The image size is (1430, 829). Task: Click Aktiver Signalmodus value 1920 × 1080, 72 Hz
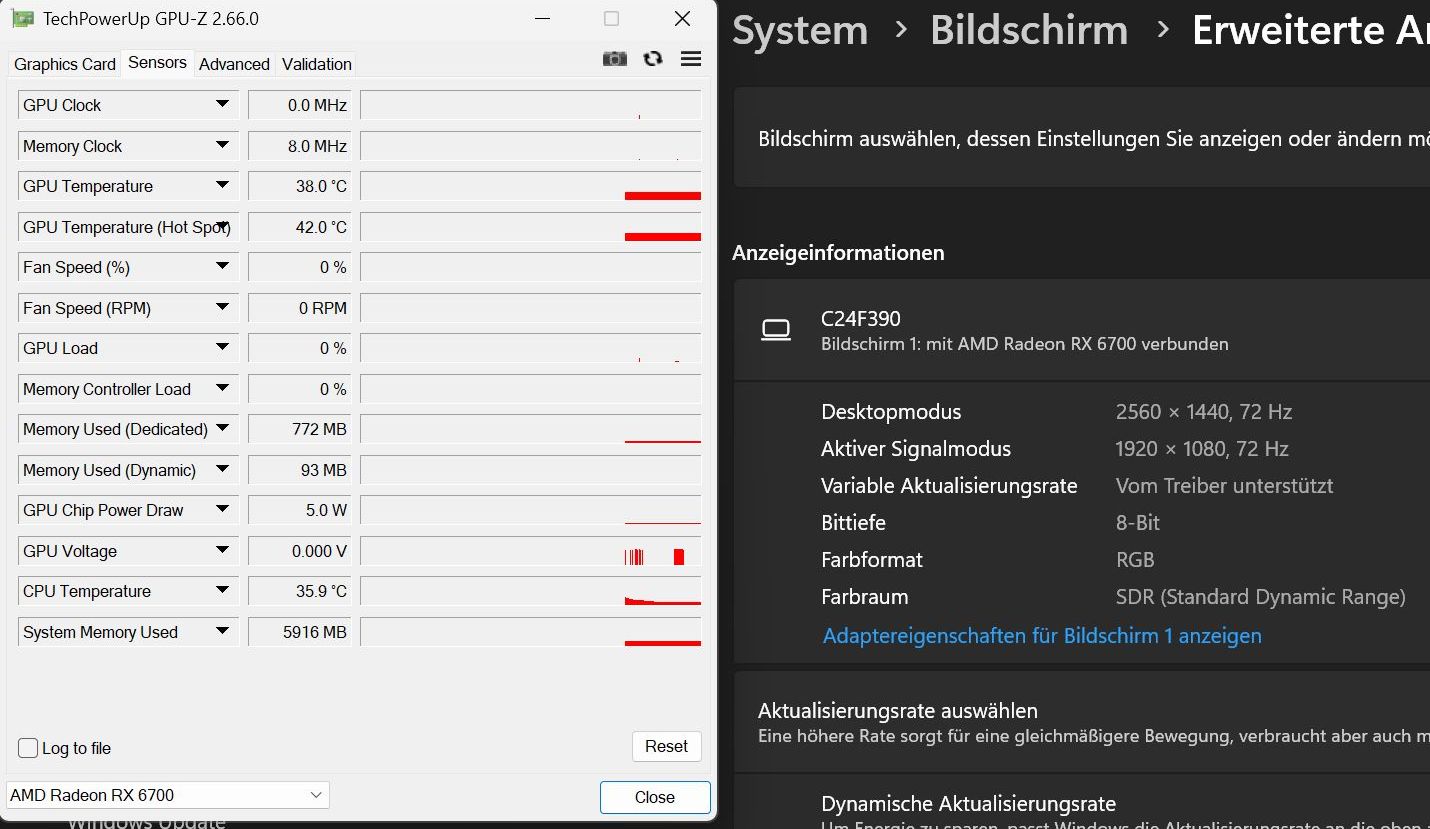coord(1202,449)
